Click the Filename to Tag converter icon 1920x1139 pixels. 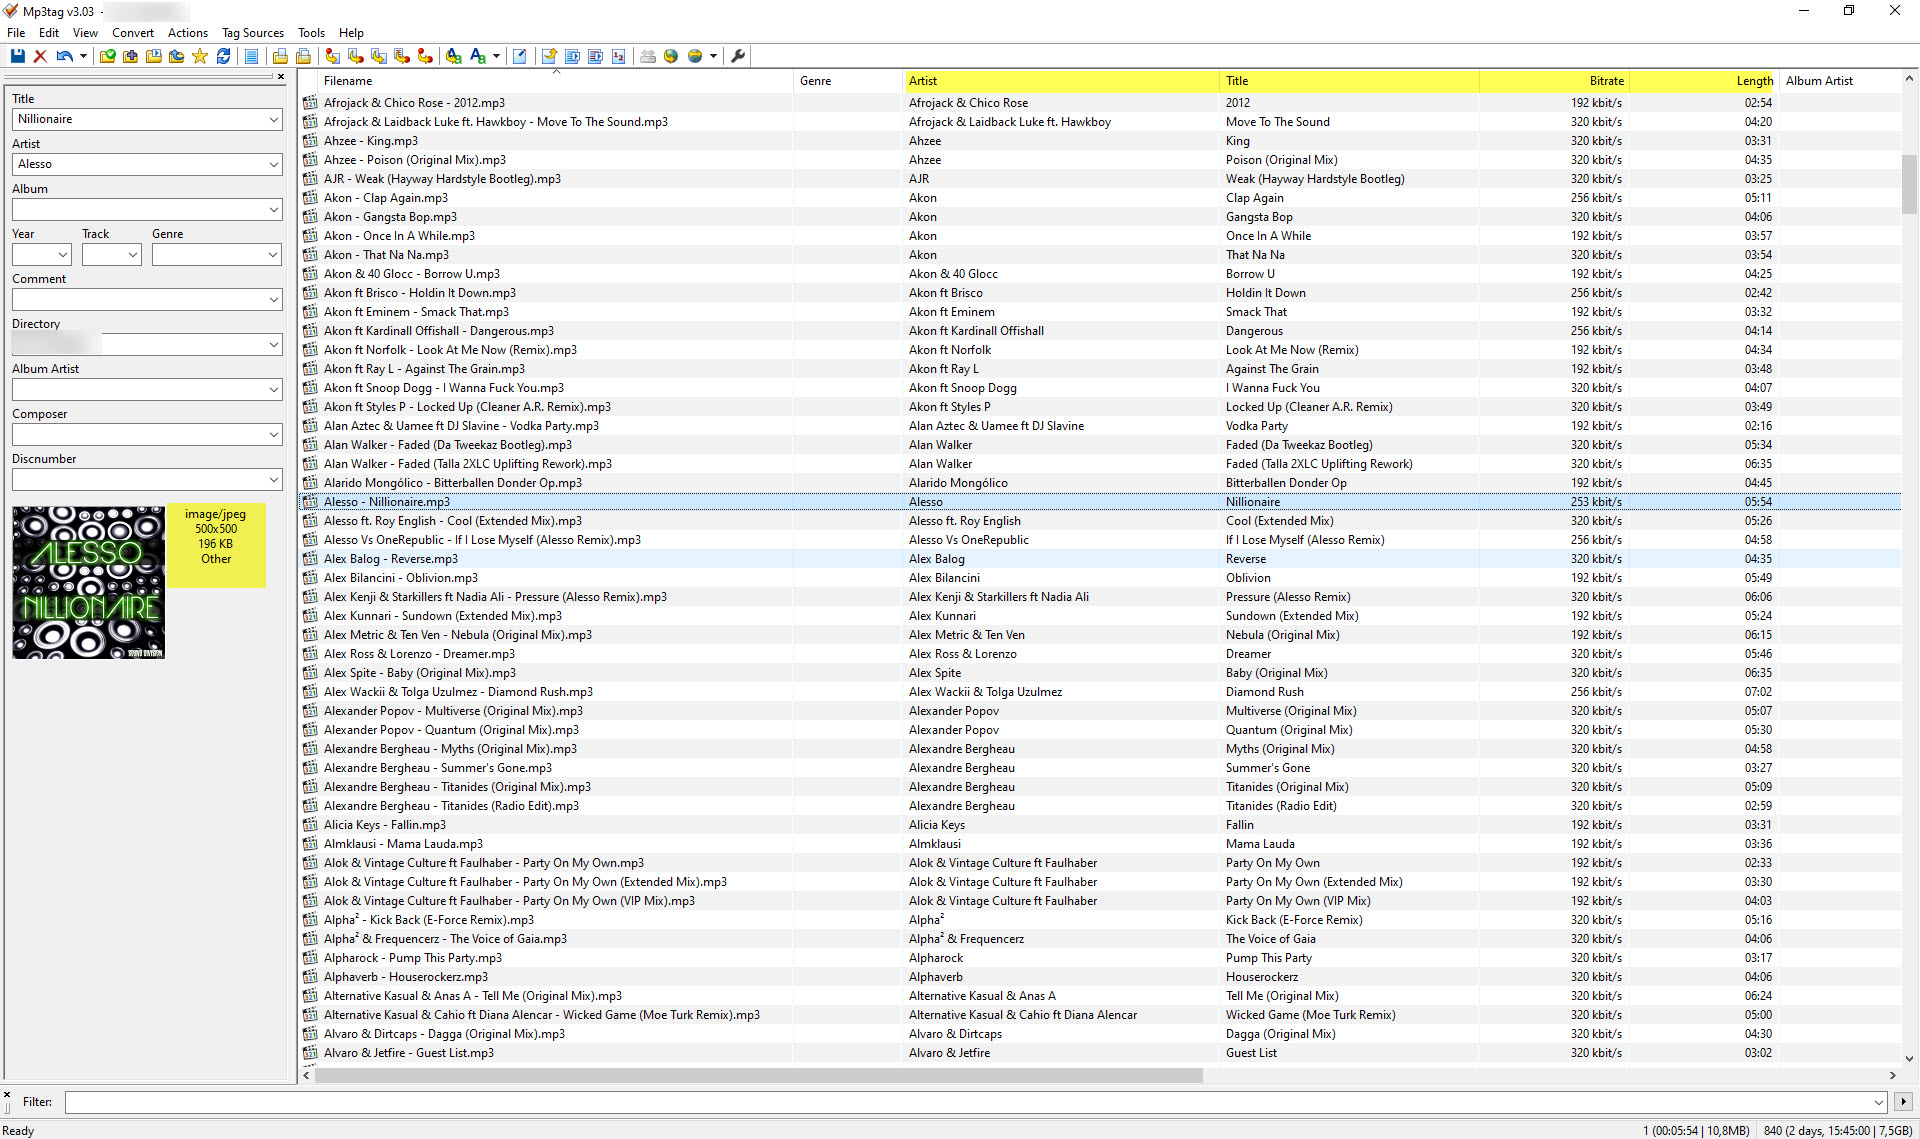coord(356,57)
